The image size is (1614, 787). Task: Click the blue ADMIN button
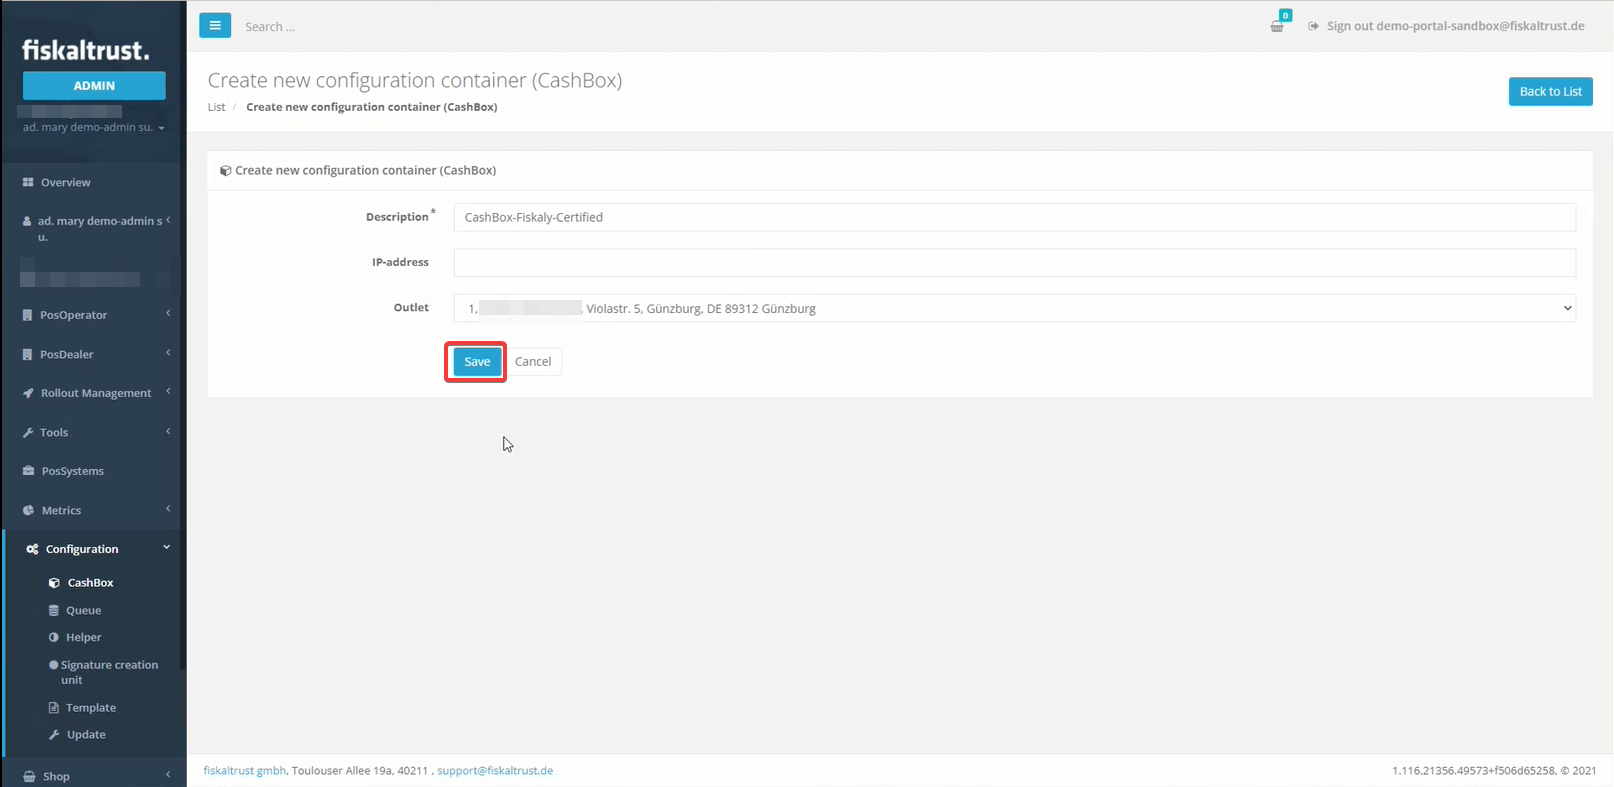tap(94, 86)
